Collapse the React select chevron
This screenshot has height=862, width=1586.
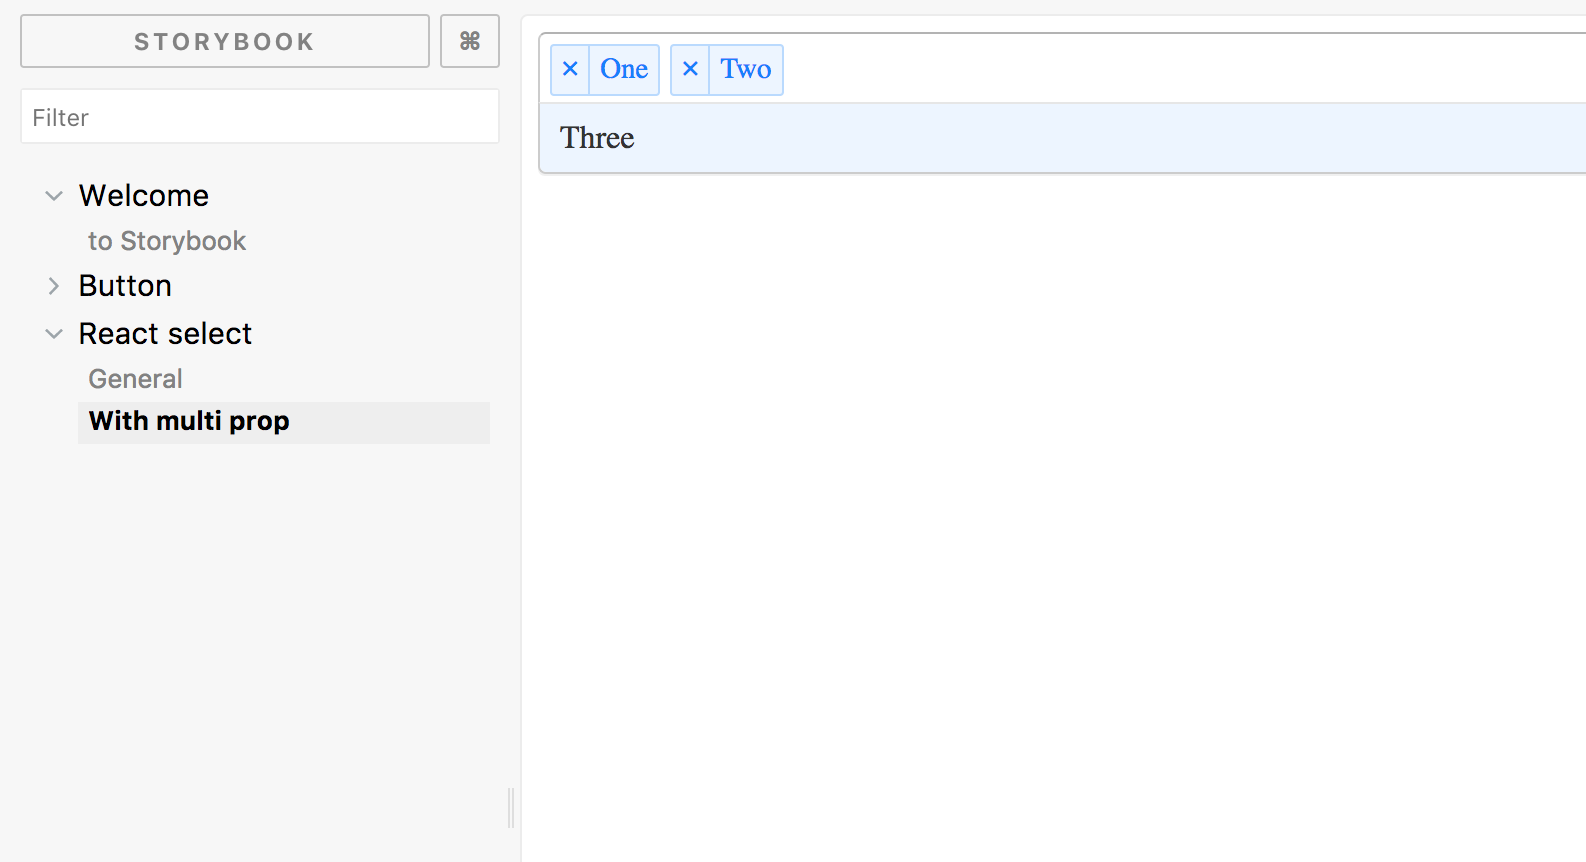point(54,334)
